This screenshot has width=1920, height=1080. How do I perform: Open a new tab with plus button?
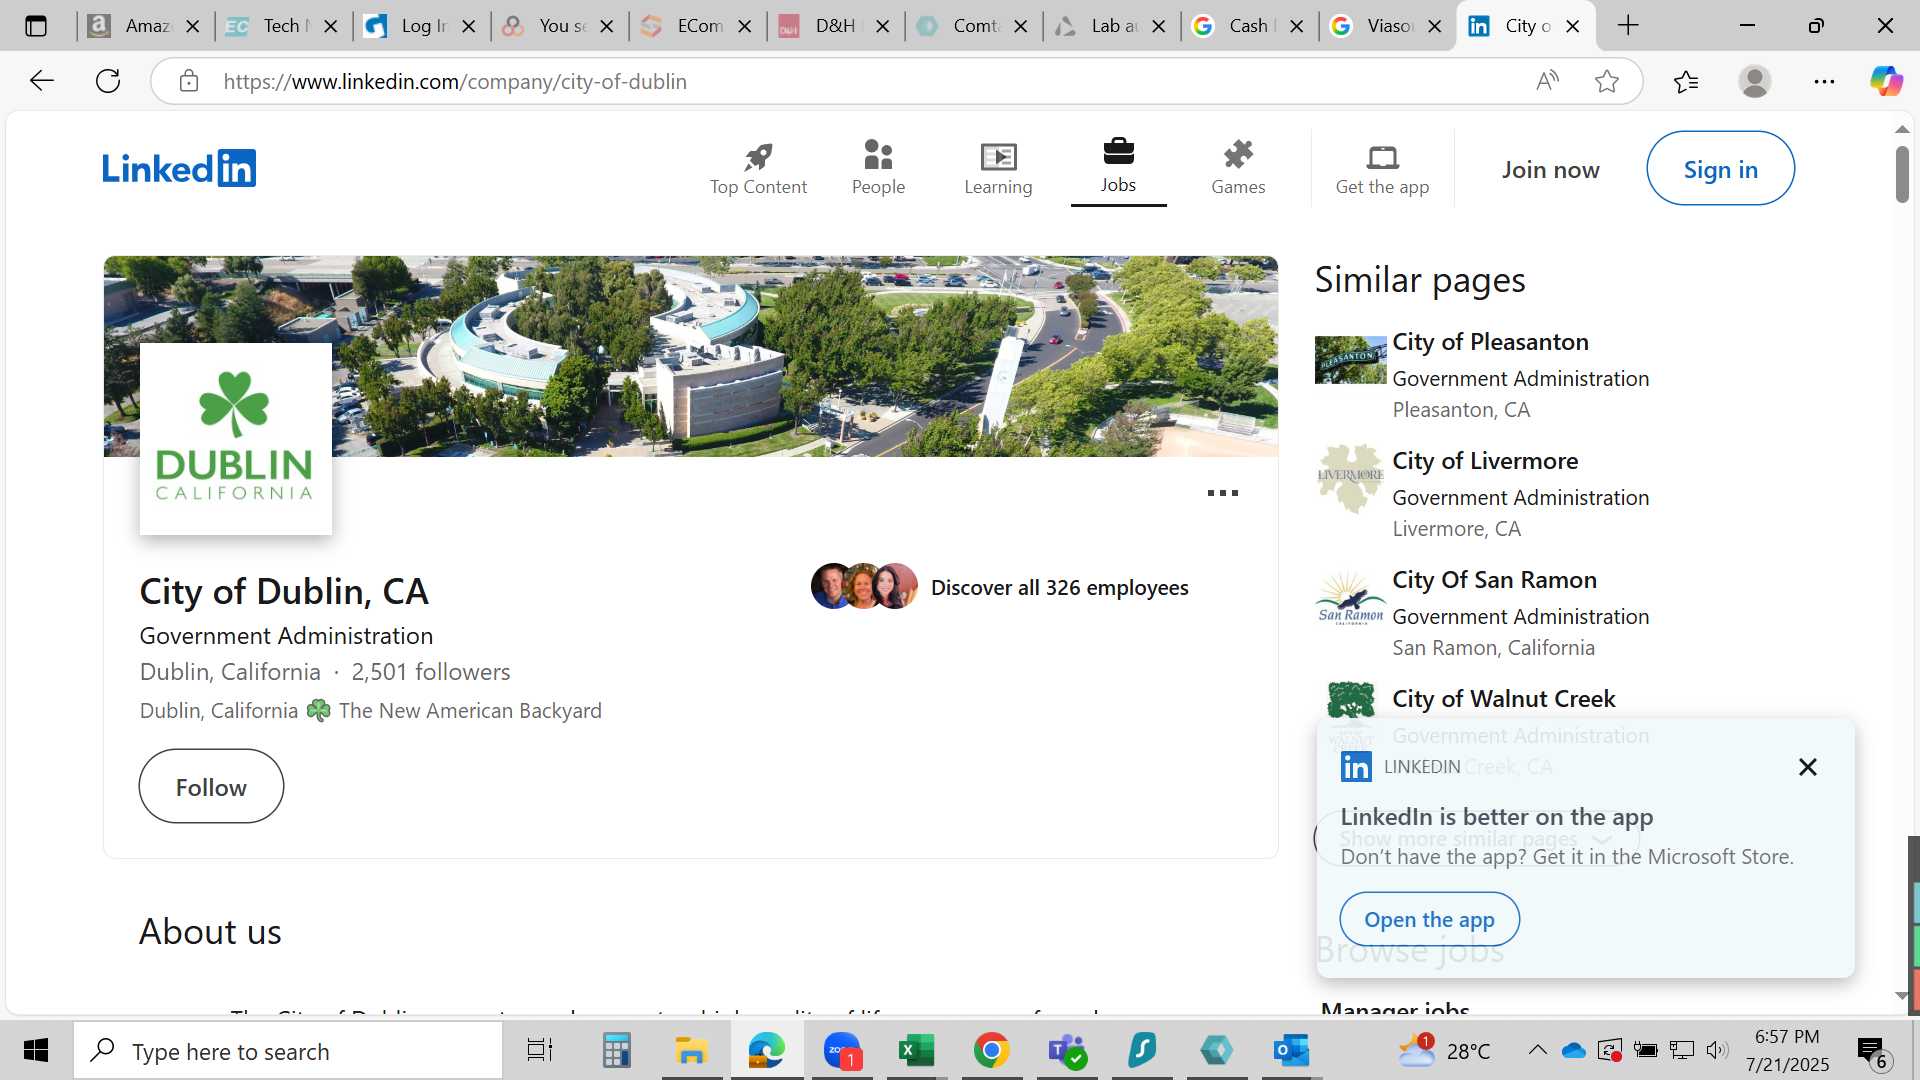[x=1628, y=26]
